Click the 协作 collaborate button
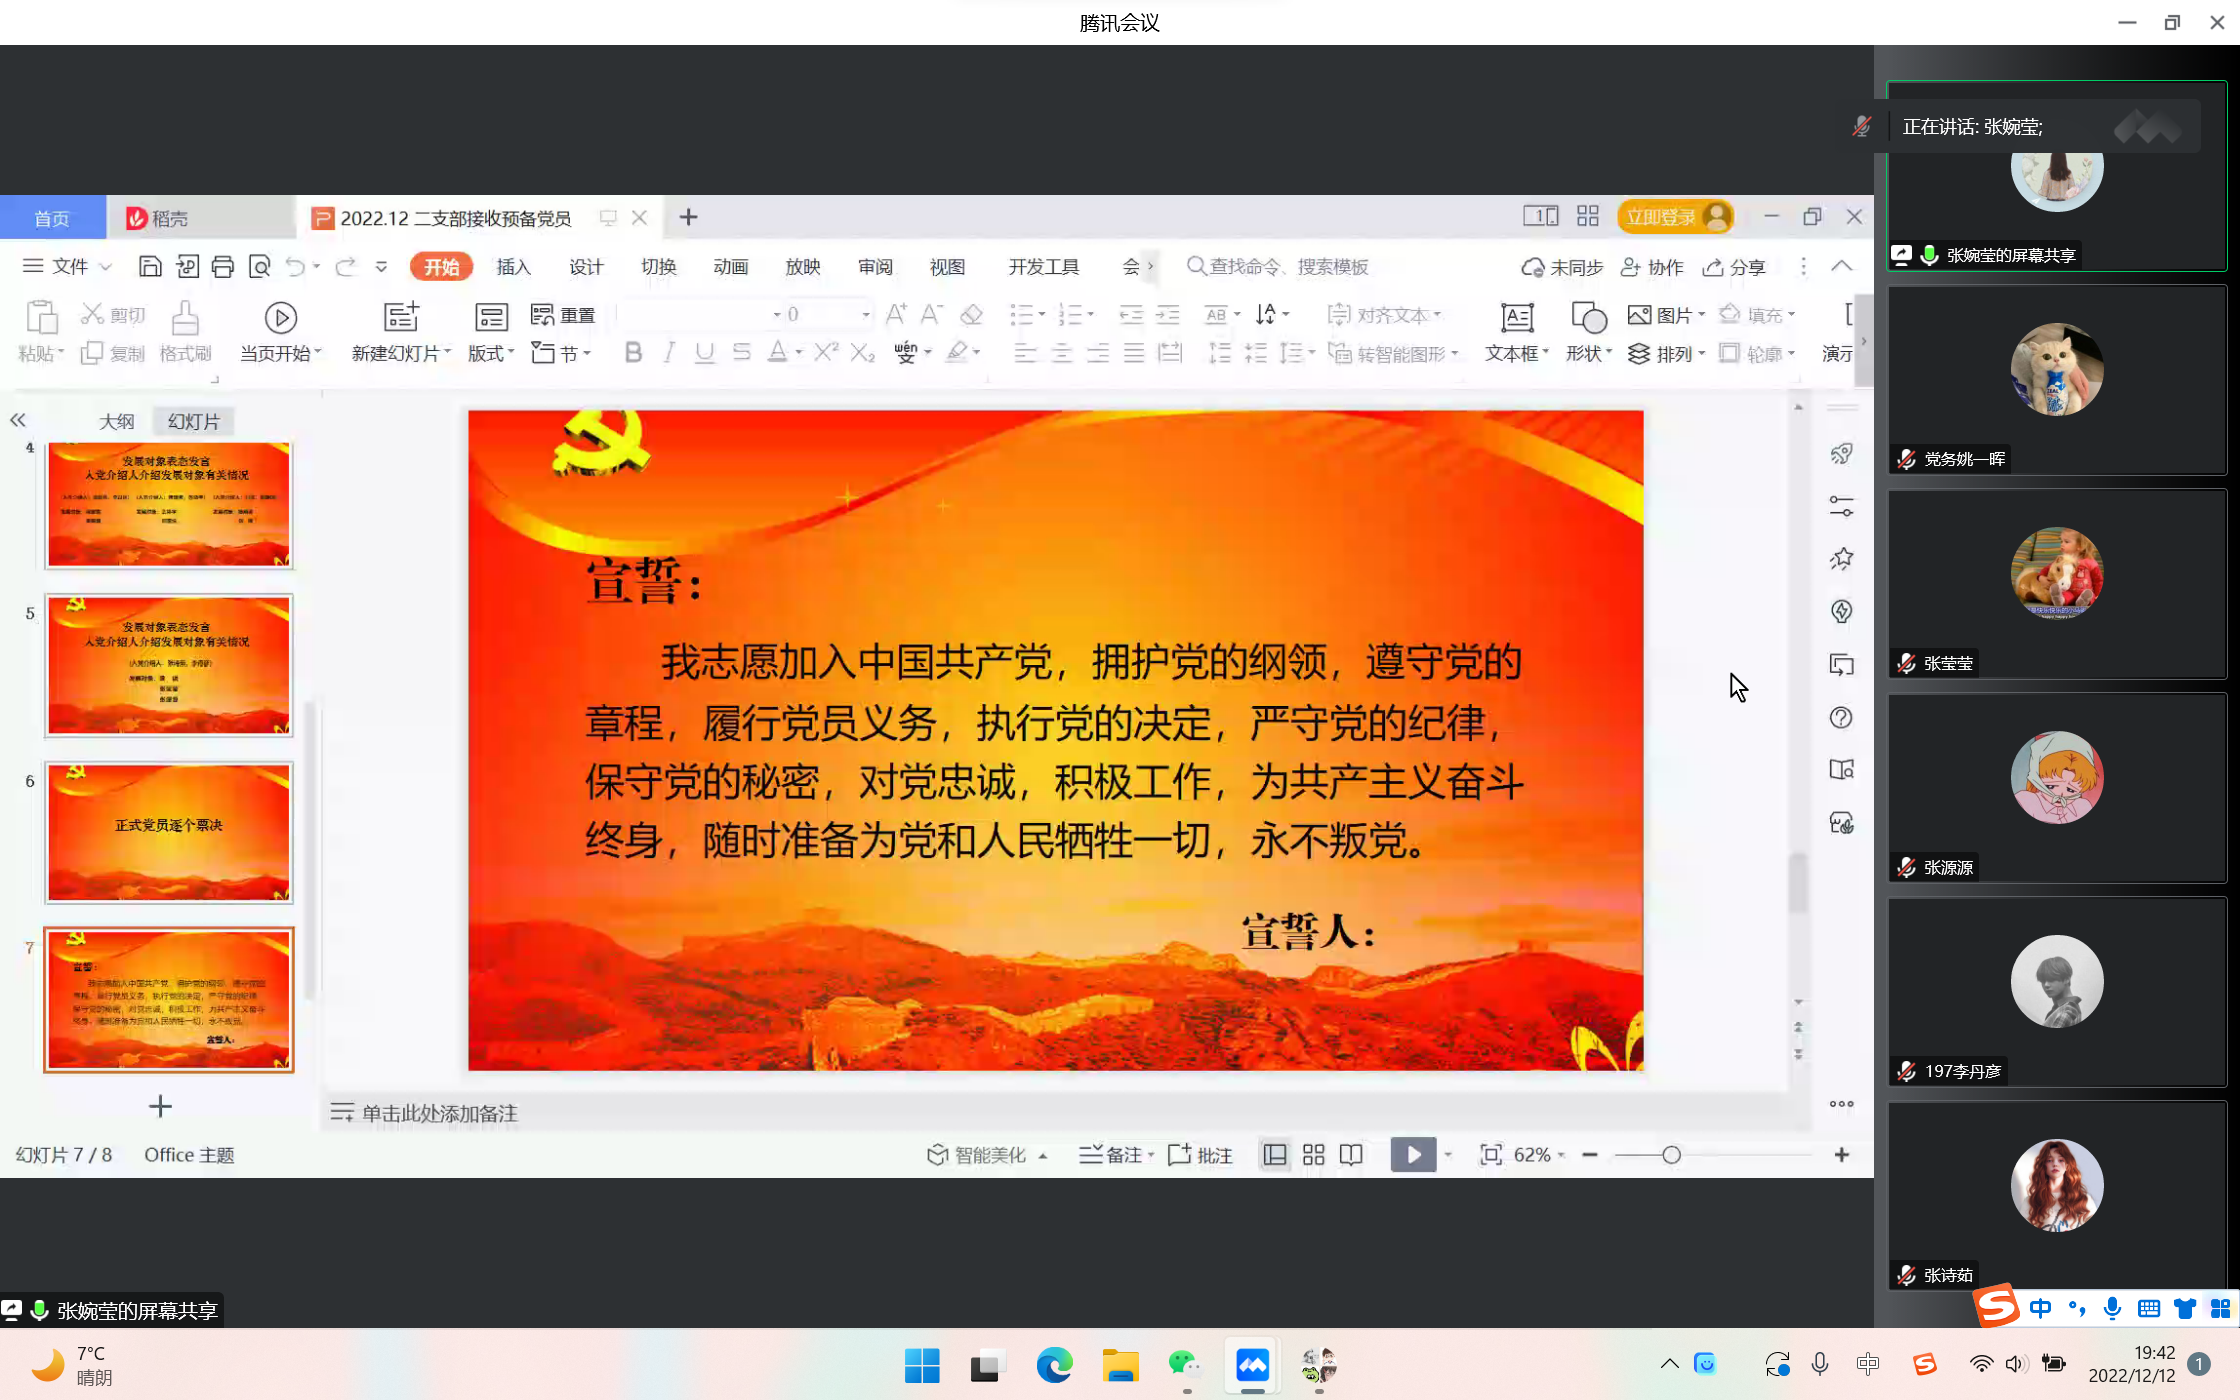The width and height of the screenshot is (2240, 1400). click(1653, 267)
